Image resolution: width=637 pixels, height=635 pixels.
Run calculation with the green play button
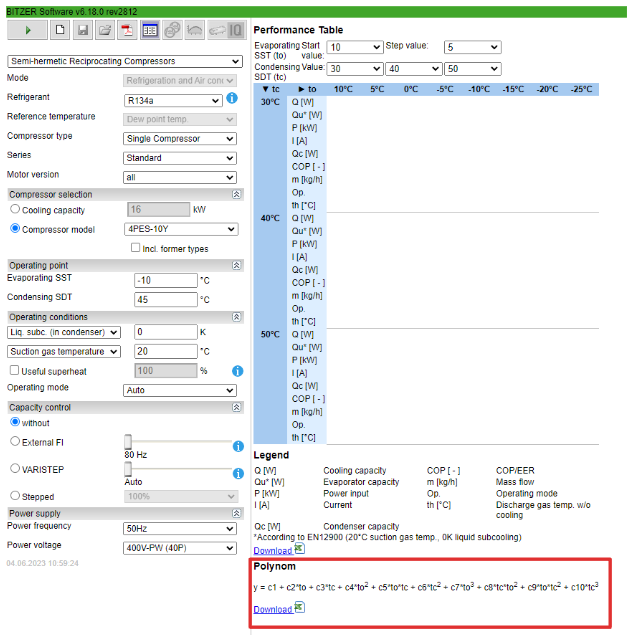pyautogui.click(x=27, y=30)
